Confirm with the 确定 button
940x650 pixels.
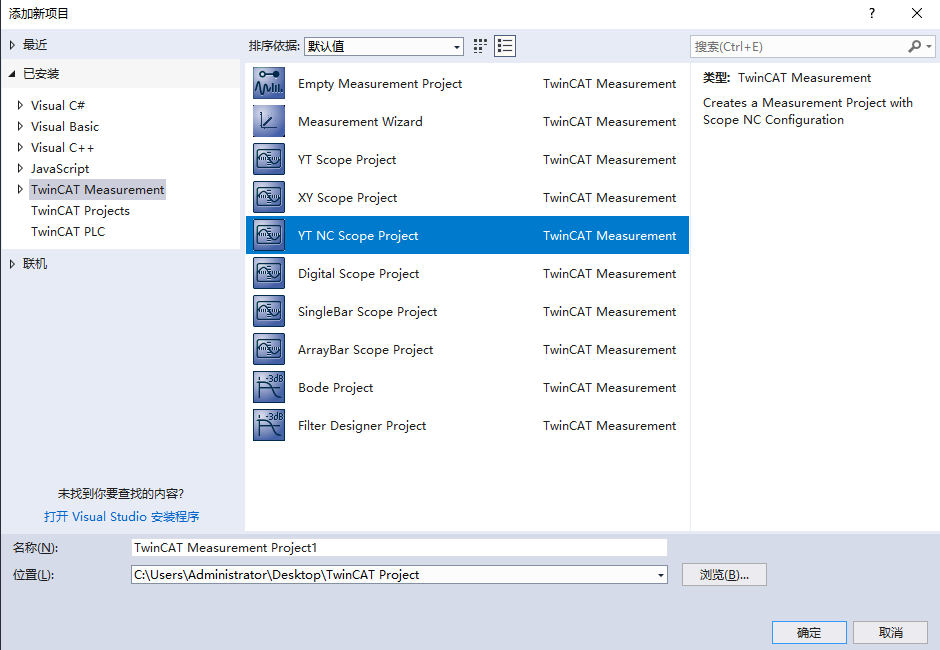(x=809, y=633)
